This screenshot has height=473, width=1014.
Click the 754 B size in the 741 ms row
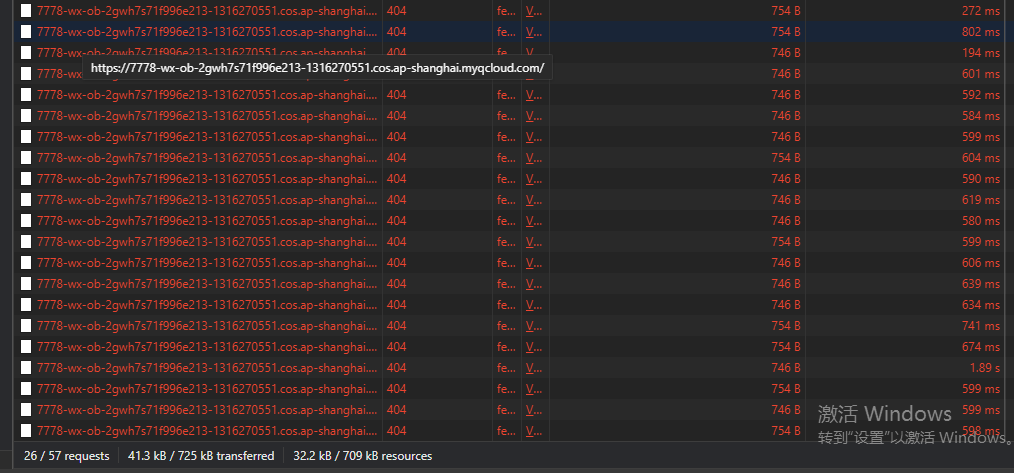pyautogui.click(x=786, y=325)
